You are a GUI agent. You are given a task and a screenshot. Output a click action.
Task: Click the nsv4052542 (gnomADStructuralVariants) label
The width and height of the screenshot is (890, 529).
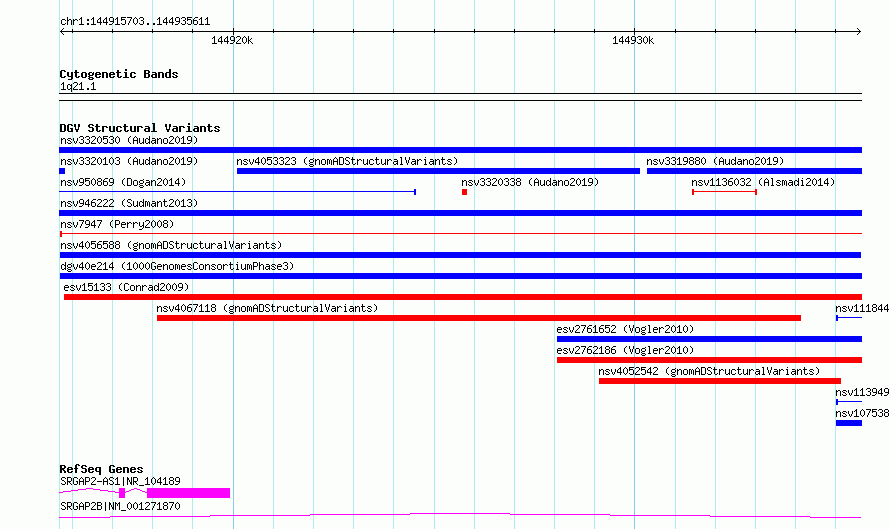(x=709, y=371)
